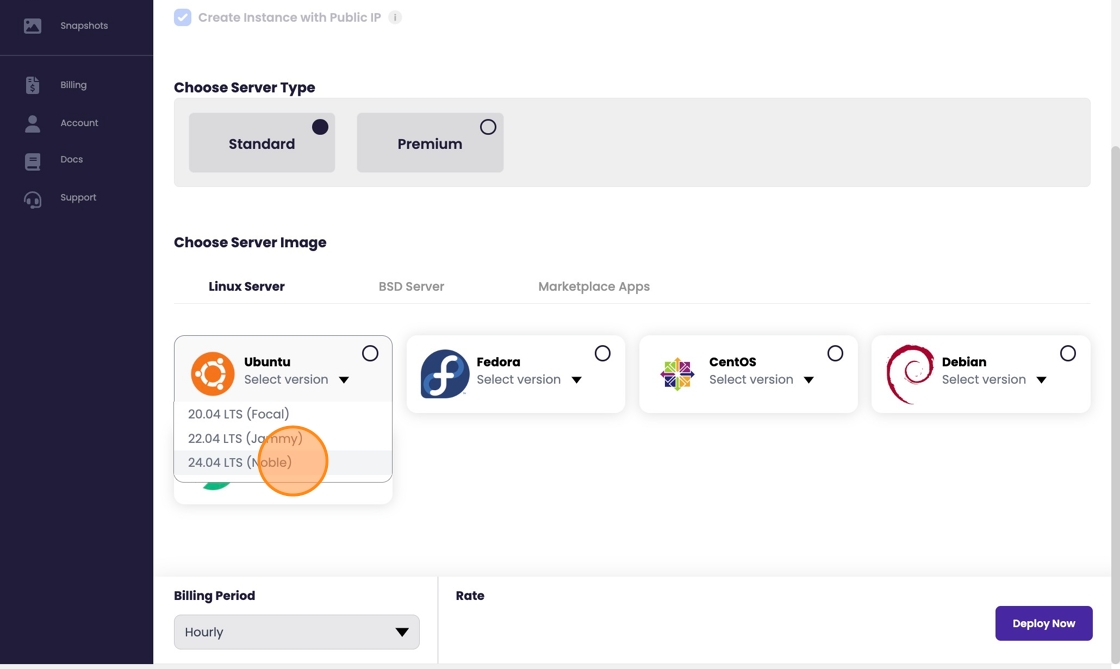This screenshot has width=1120, height=669.
Task: Expand the CentOS Select version dropdown
Action: 761,380
